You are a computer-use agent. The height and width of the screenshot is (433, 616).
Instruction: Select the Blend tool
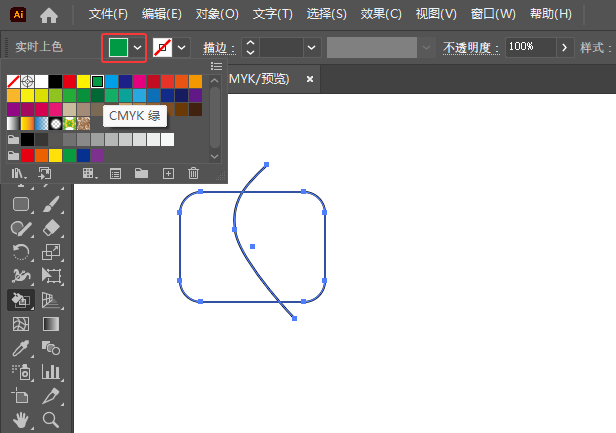pyautogui.click(x=51, y=348)
